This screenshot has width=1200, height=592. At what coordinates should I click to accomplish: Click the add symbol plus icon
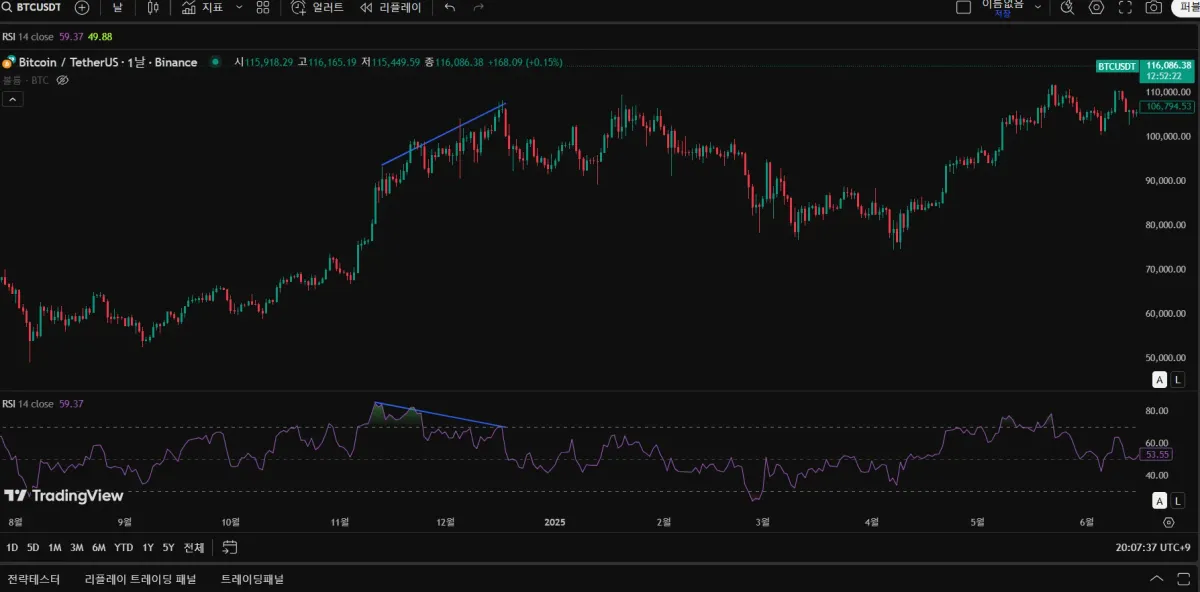[82, 7]
